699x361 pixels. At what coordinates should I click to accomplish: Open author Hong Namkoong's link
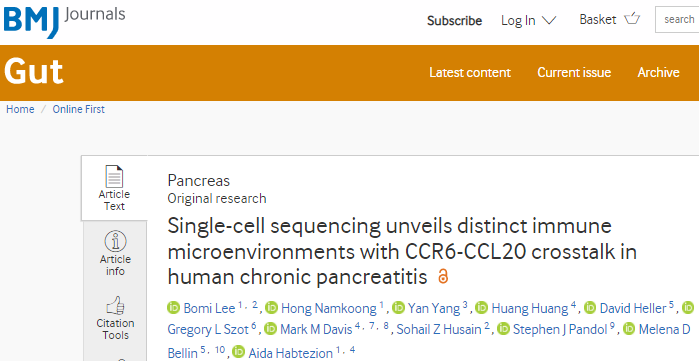click(x=329, y=308)
